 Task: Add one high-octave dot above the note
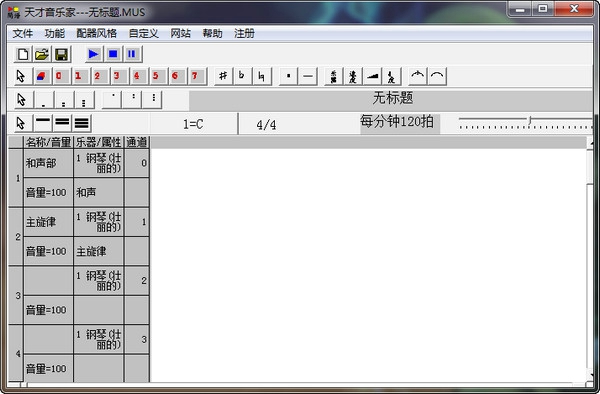tap(112, 100)
